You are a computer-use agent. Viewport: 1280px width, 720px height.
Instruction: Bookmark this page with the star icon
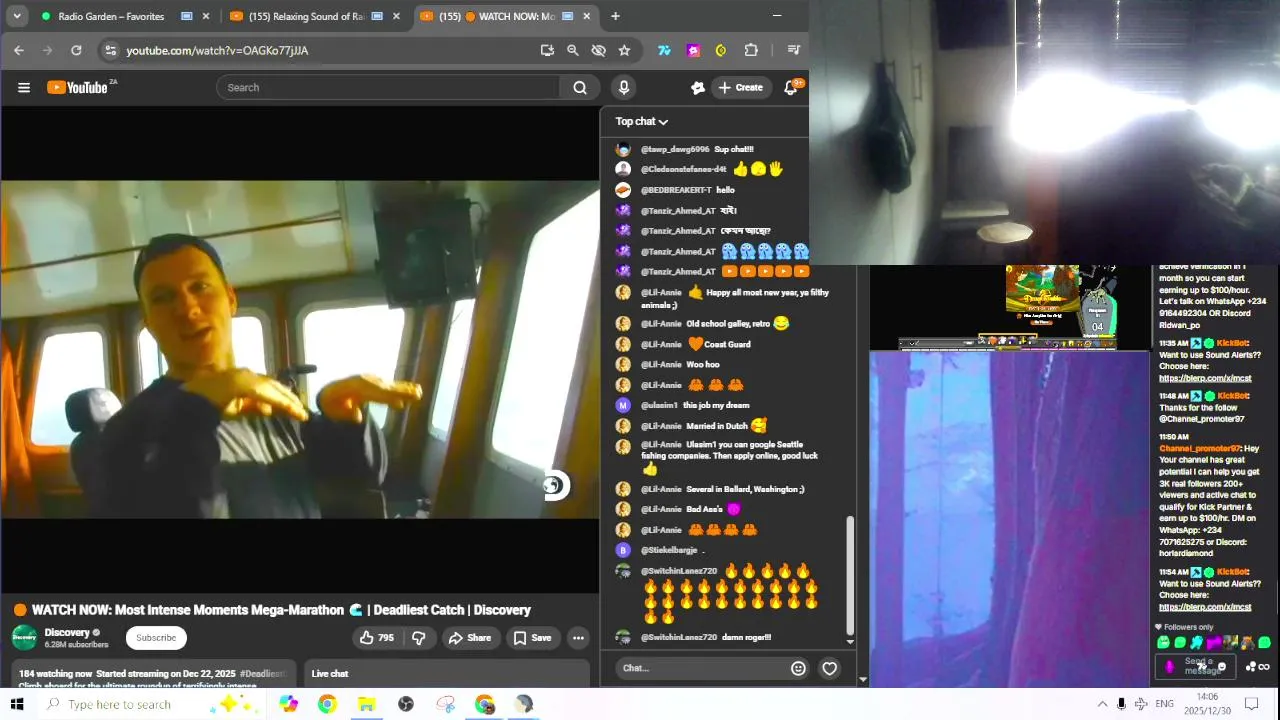[x=624, y=50]
